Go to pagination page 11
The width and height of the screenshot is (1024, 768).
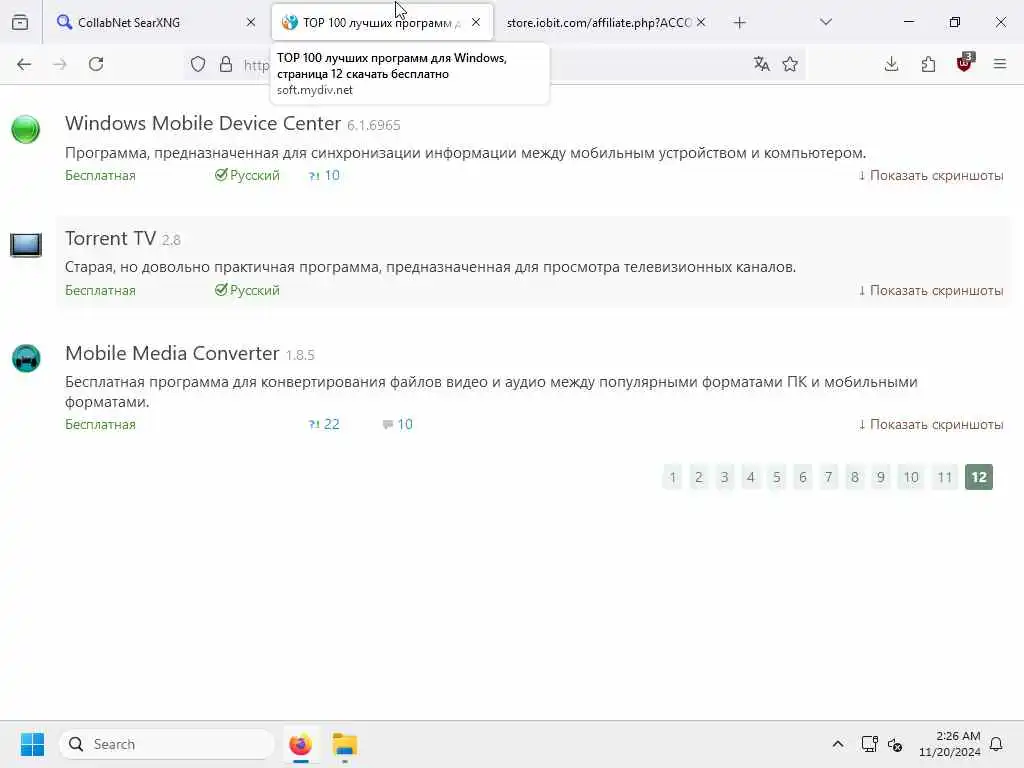(x=945, y=477)
